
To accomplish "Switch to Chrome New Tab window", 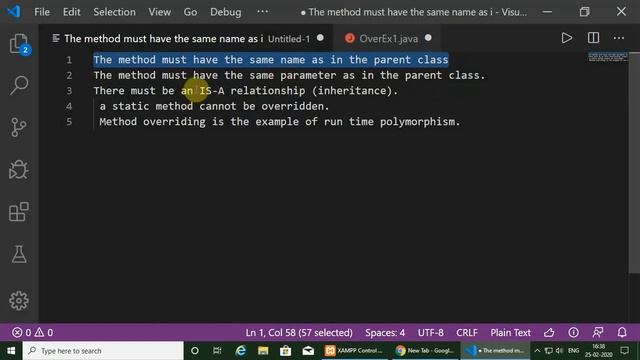I will click(x=424, y=351).
